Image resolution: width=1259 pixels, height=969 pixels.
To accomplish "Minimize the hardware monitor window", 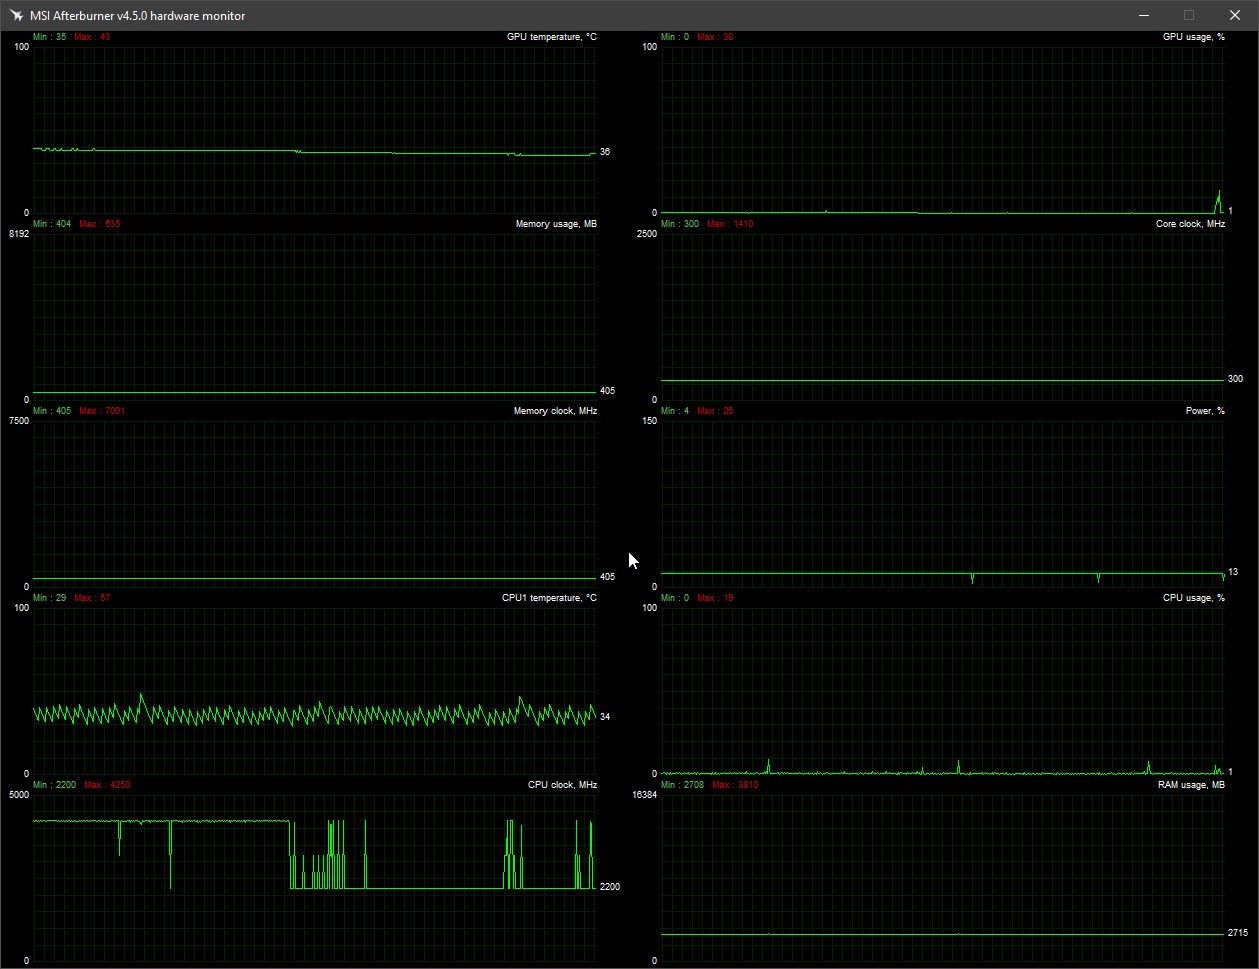I will [1143, 15].
